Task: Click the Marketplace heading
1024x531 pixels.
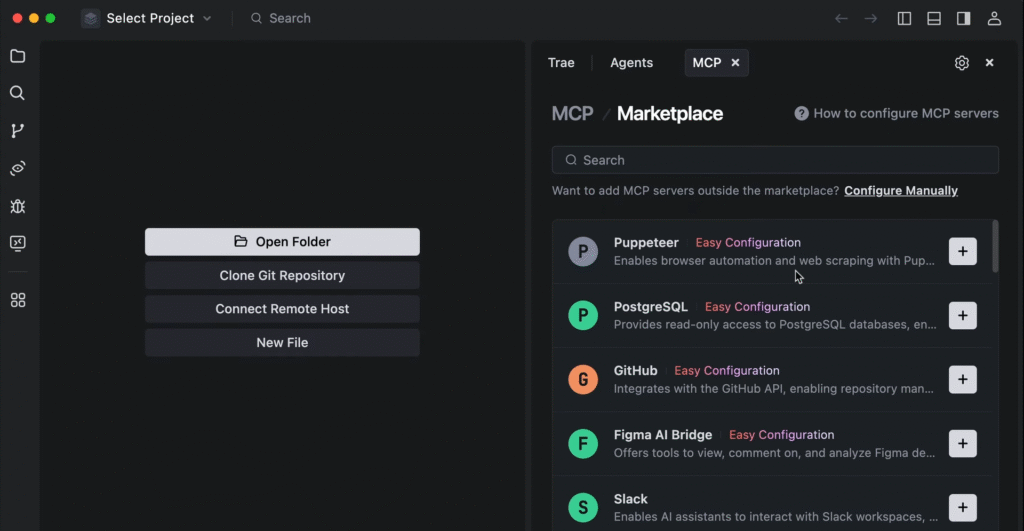Action: [x=670, y=114]
